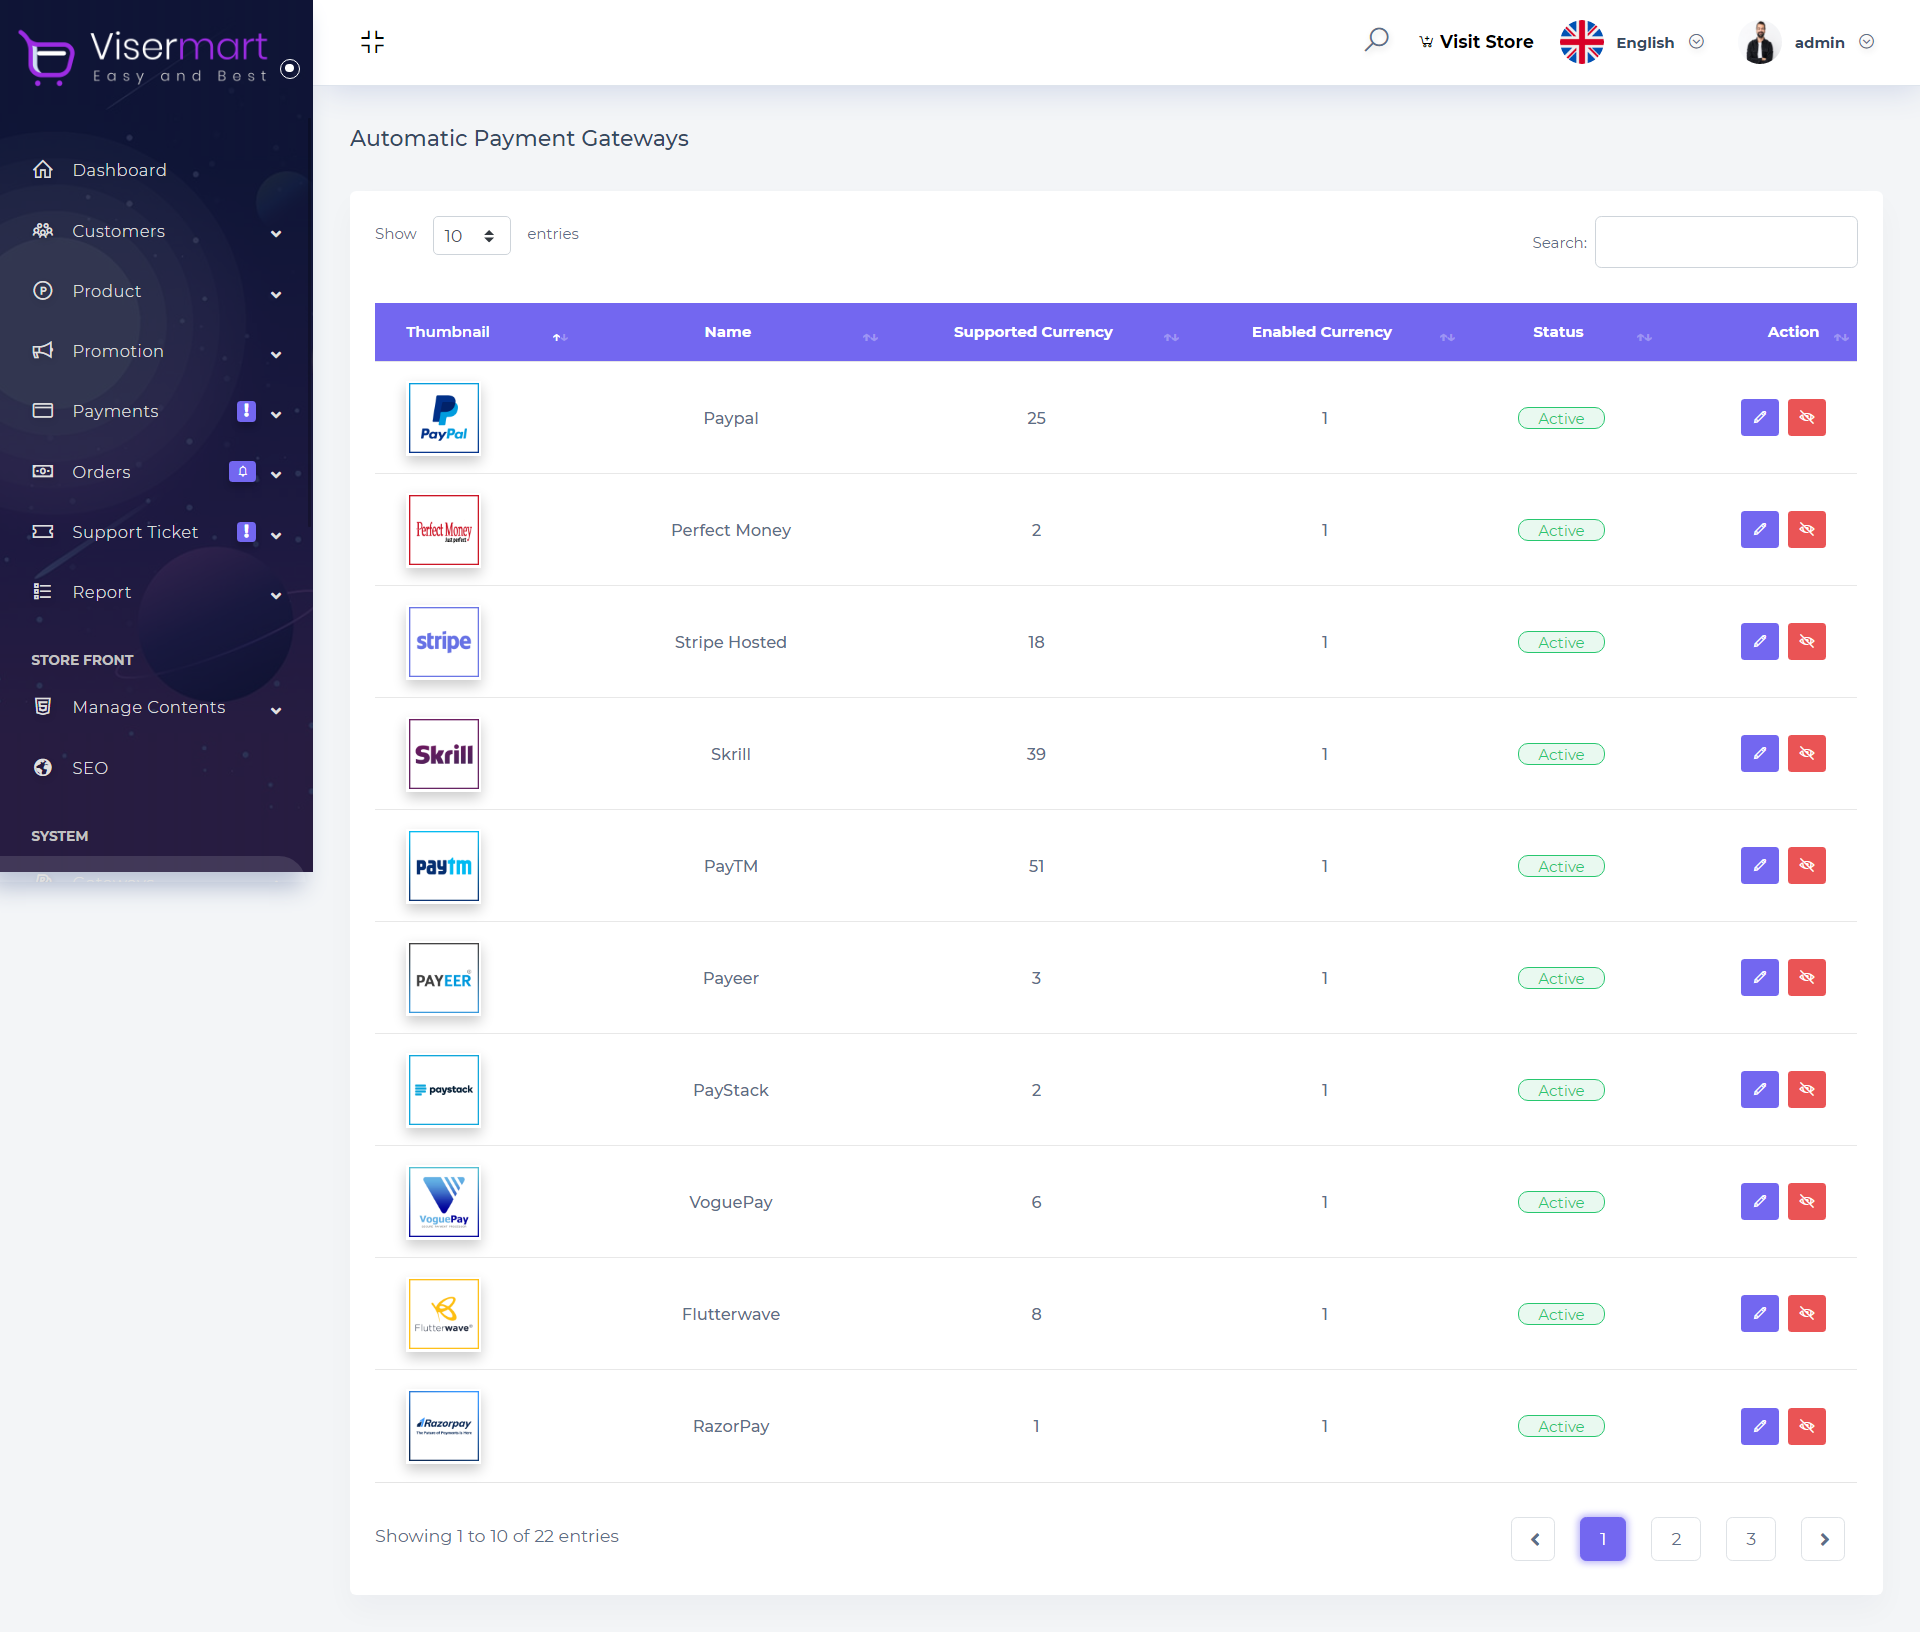Screen dimensions: 1920x1632
Task: Click the Visit Store link
Action: point(1476,42)
